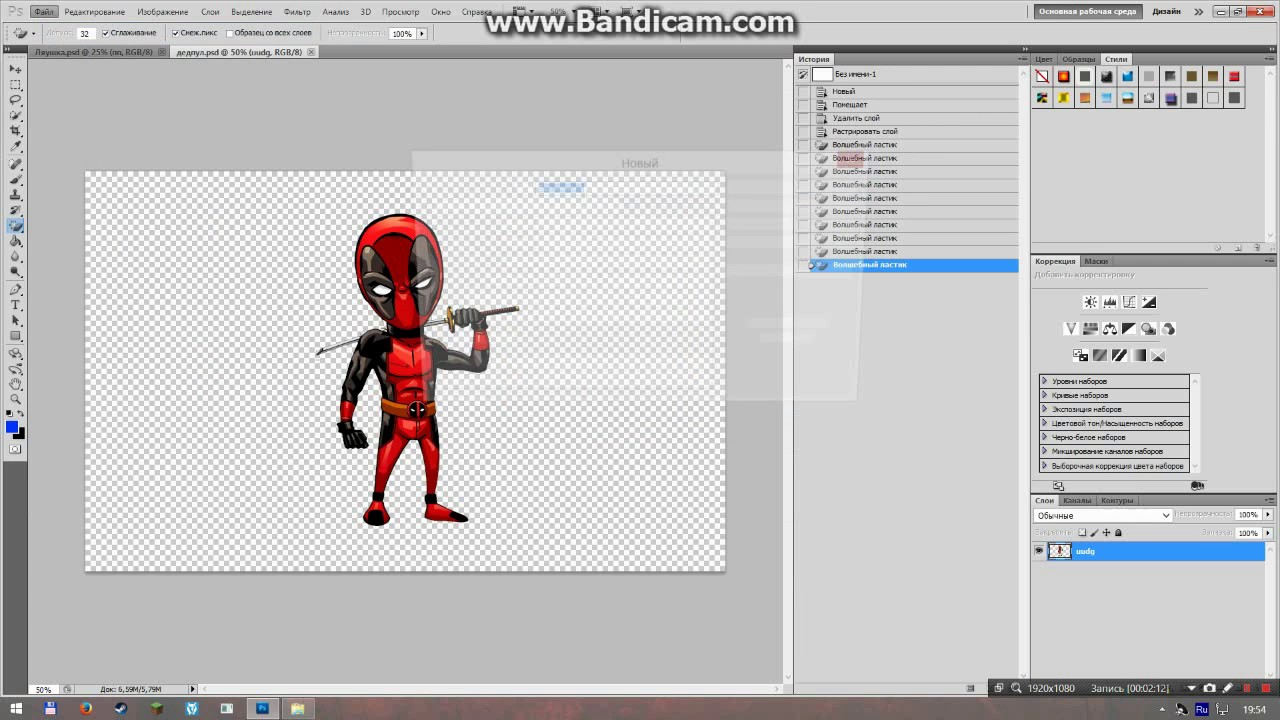Select the Lasso tool
The height and width of the screenshot is (720, 1280).
click(x=16, y=100)
